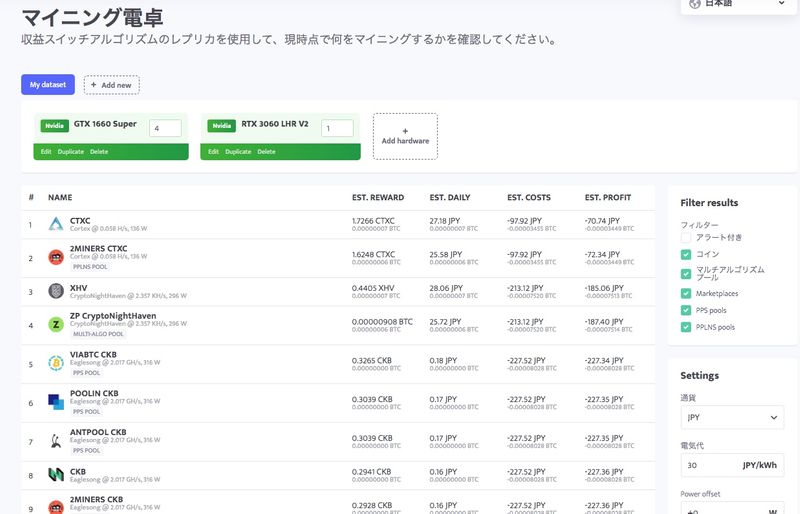Click the CTXC coin icon
The height and width of the screenshot is (514, 800).
(56, 225)
